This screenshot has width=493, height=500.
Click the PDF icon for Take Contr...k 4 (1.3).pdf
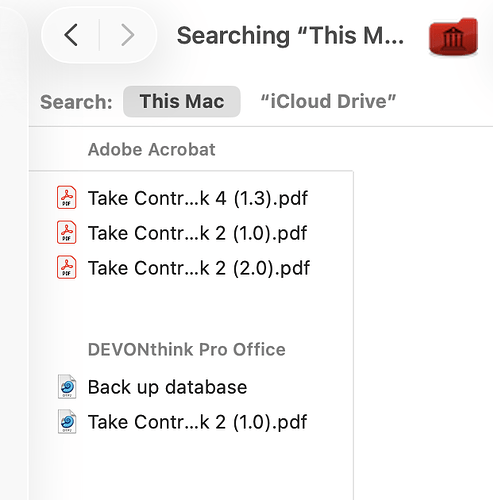(67, 198)
